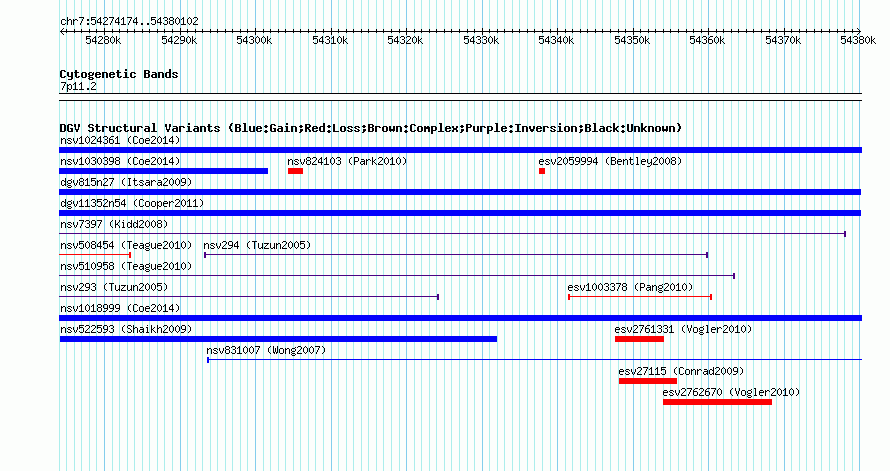This screenshot has height=471, width=890.
Task: Click the esv1003378 red loss line
Action: [x=640, y=297]
